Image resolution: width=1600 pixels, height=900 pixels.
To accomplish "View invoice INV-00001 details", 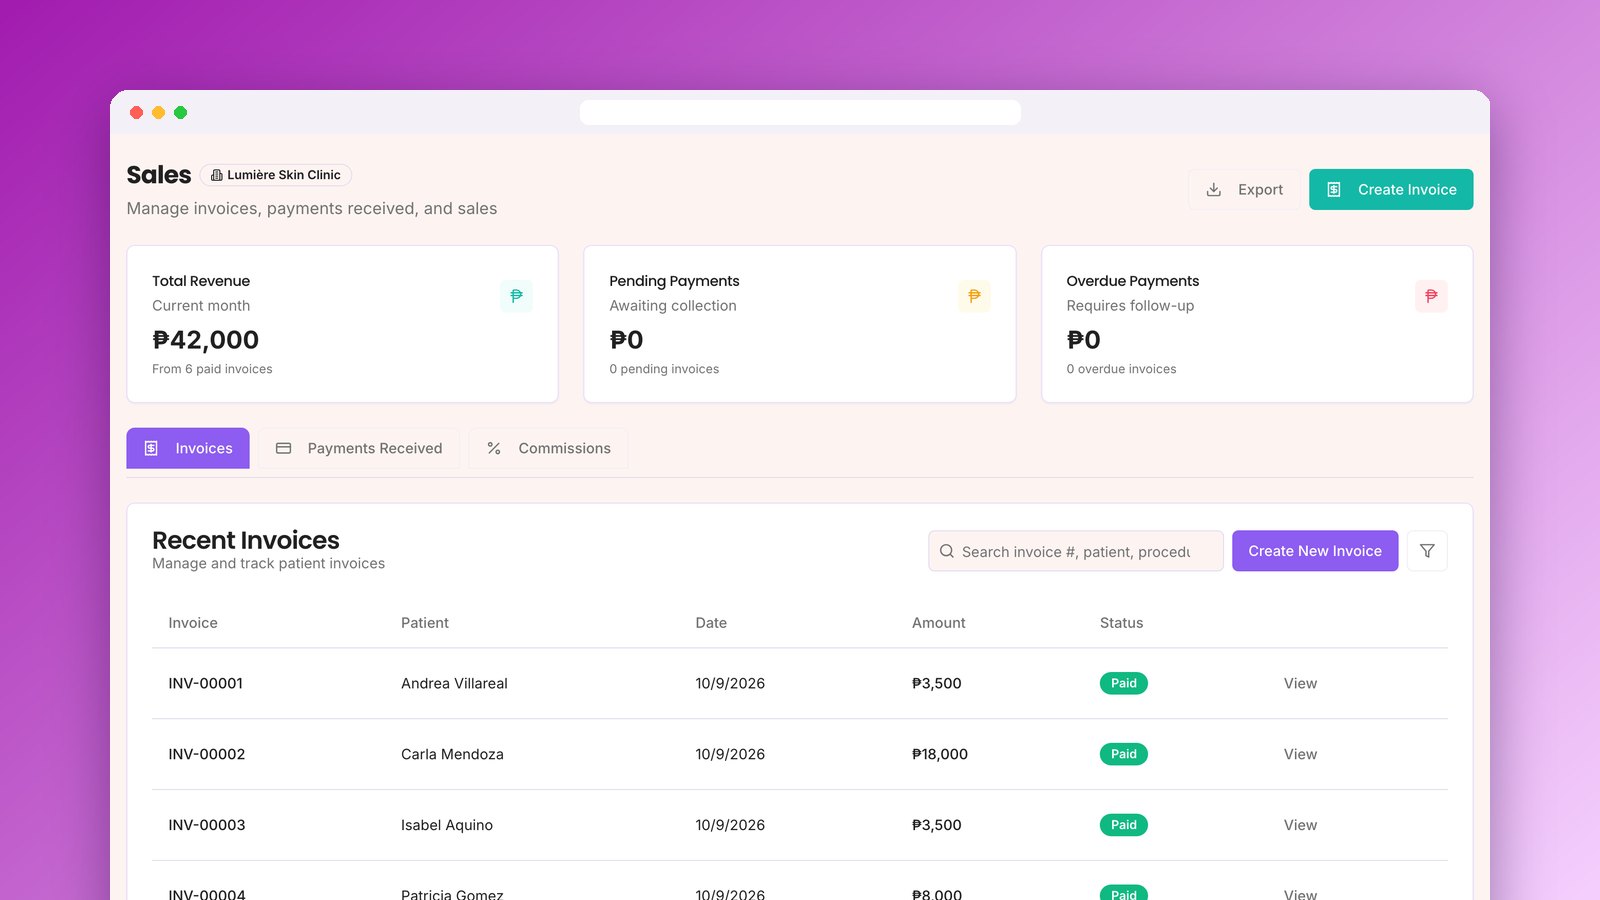I will coord(1300,683).
